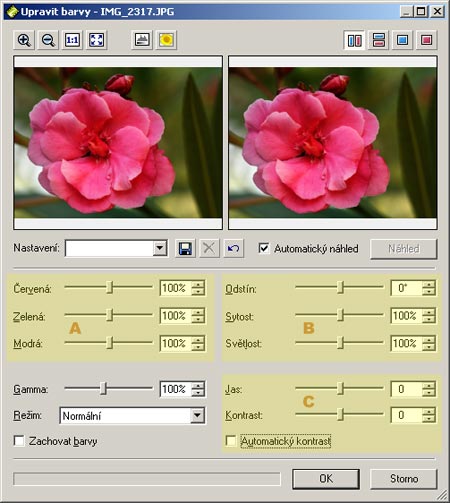
Task: Open the Nastavení preset dropdown
Action: [x=160, y=248]
